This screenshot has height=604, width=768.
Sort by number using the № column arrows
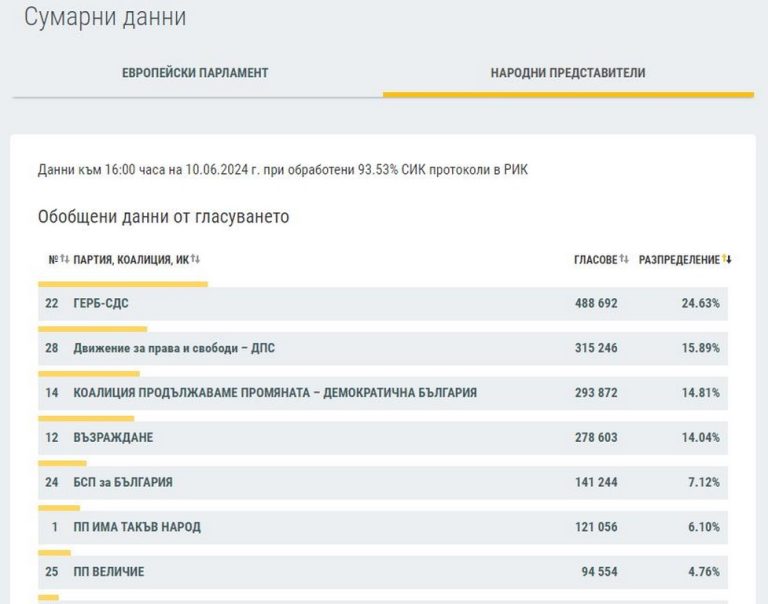(x=64, y=260)
